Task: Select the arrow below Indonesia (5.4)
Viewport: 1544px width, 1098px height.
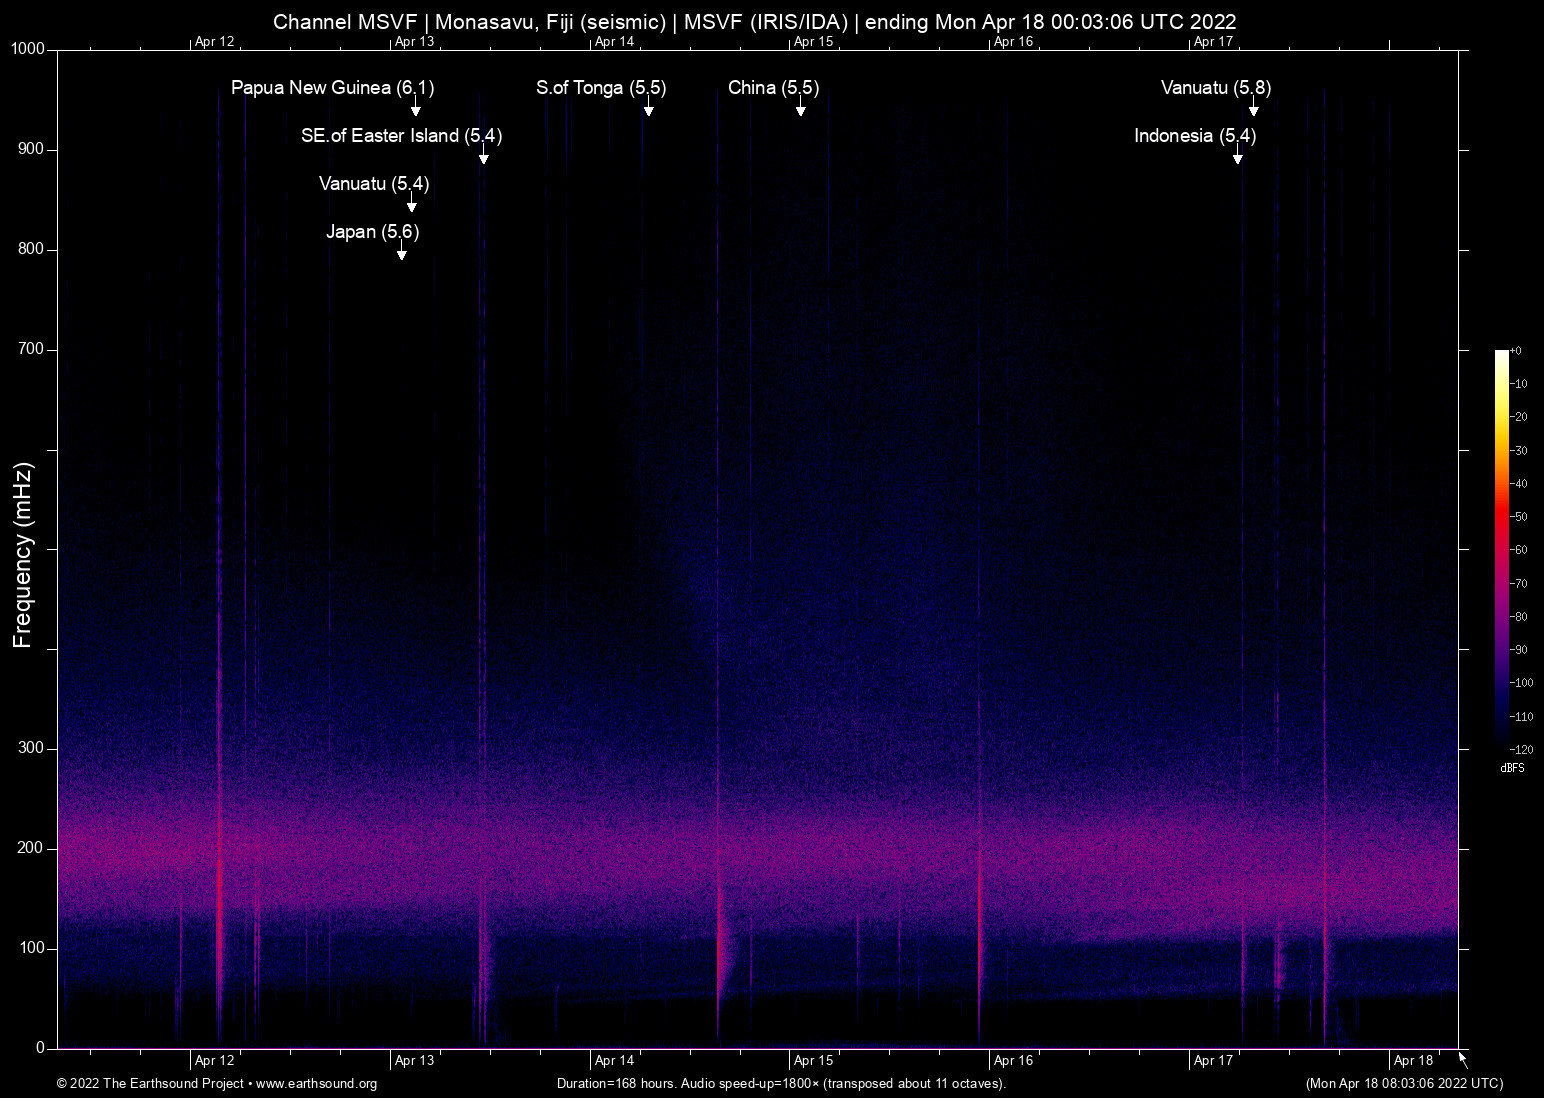Action: pyautogui.click(x=1237, y=157)
